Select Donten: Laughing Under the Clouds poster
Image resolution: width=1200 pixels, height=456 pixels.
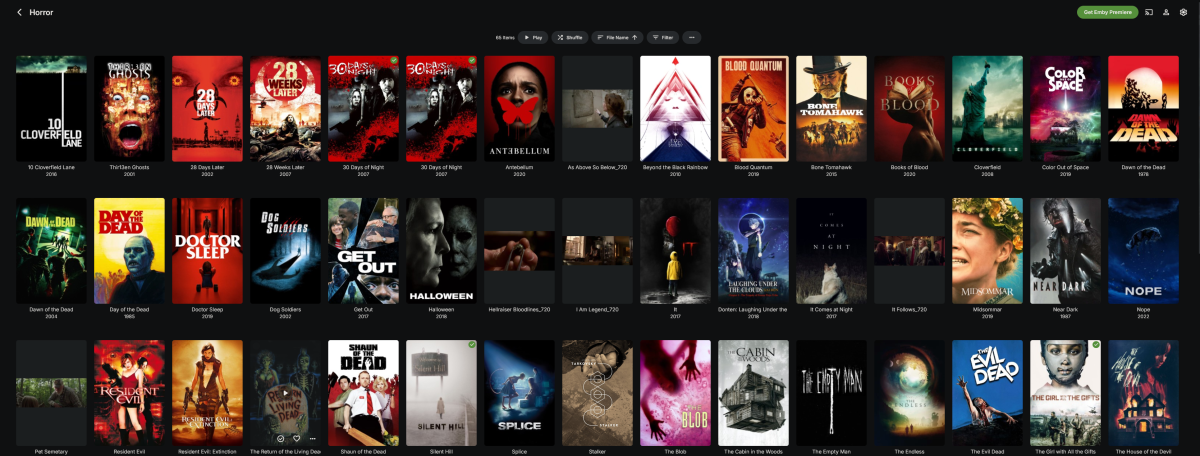753,250
